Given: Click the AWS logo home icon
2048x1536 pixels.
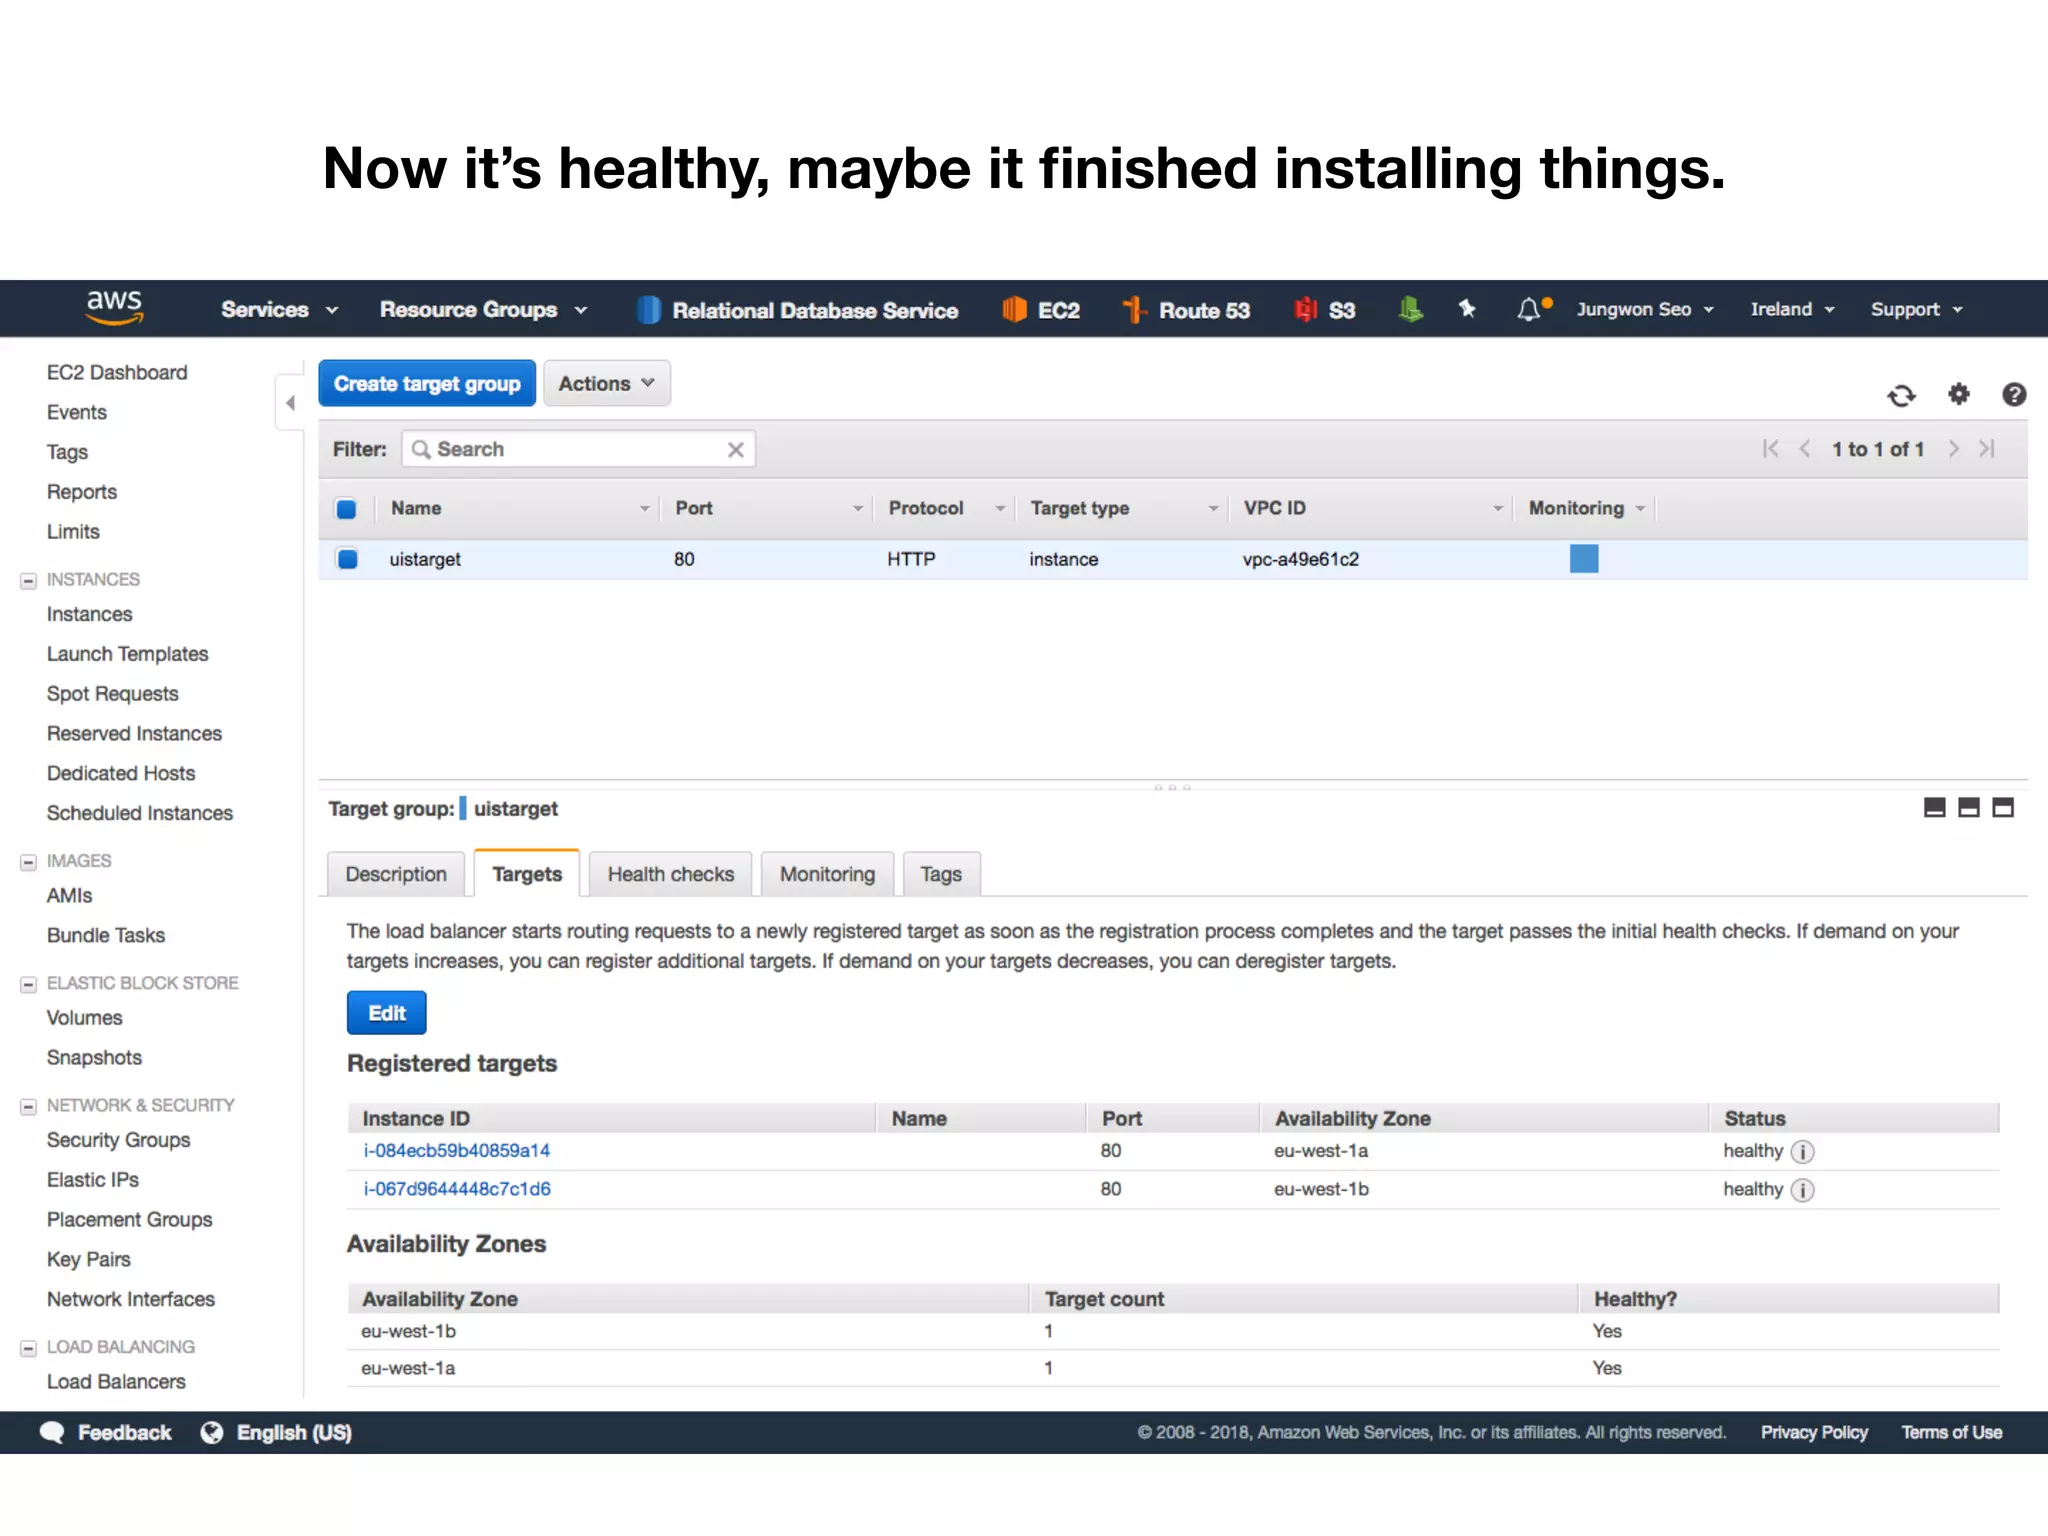Looking at the screenshot, I should pyautogui.click(x=114, y=308).
